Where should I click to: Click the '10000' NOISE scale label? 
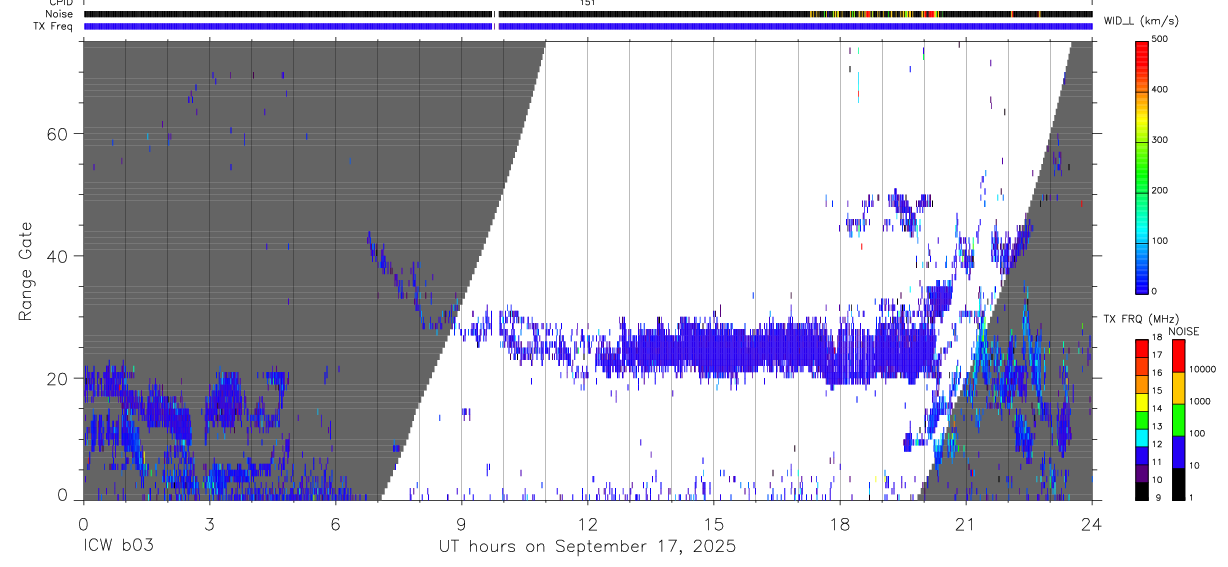pyautogui.click(x=1201, y=370)
